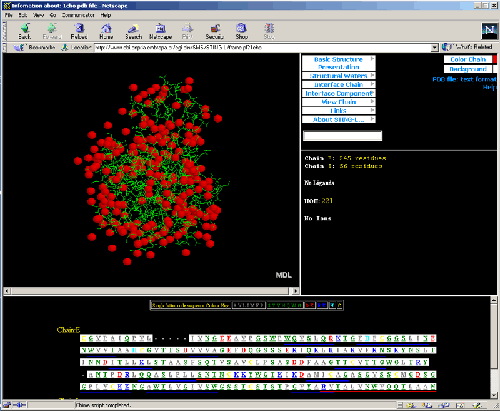Viewport: 500px width, 411px height.
Task: Open the Security toolbar icon
Action: coord(215,28)
